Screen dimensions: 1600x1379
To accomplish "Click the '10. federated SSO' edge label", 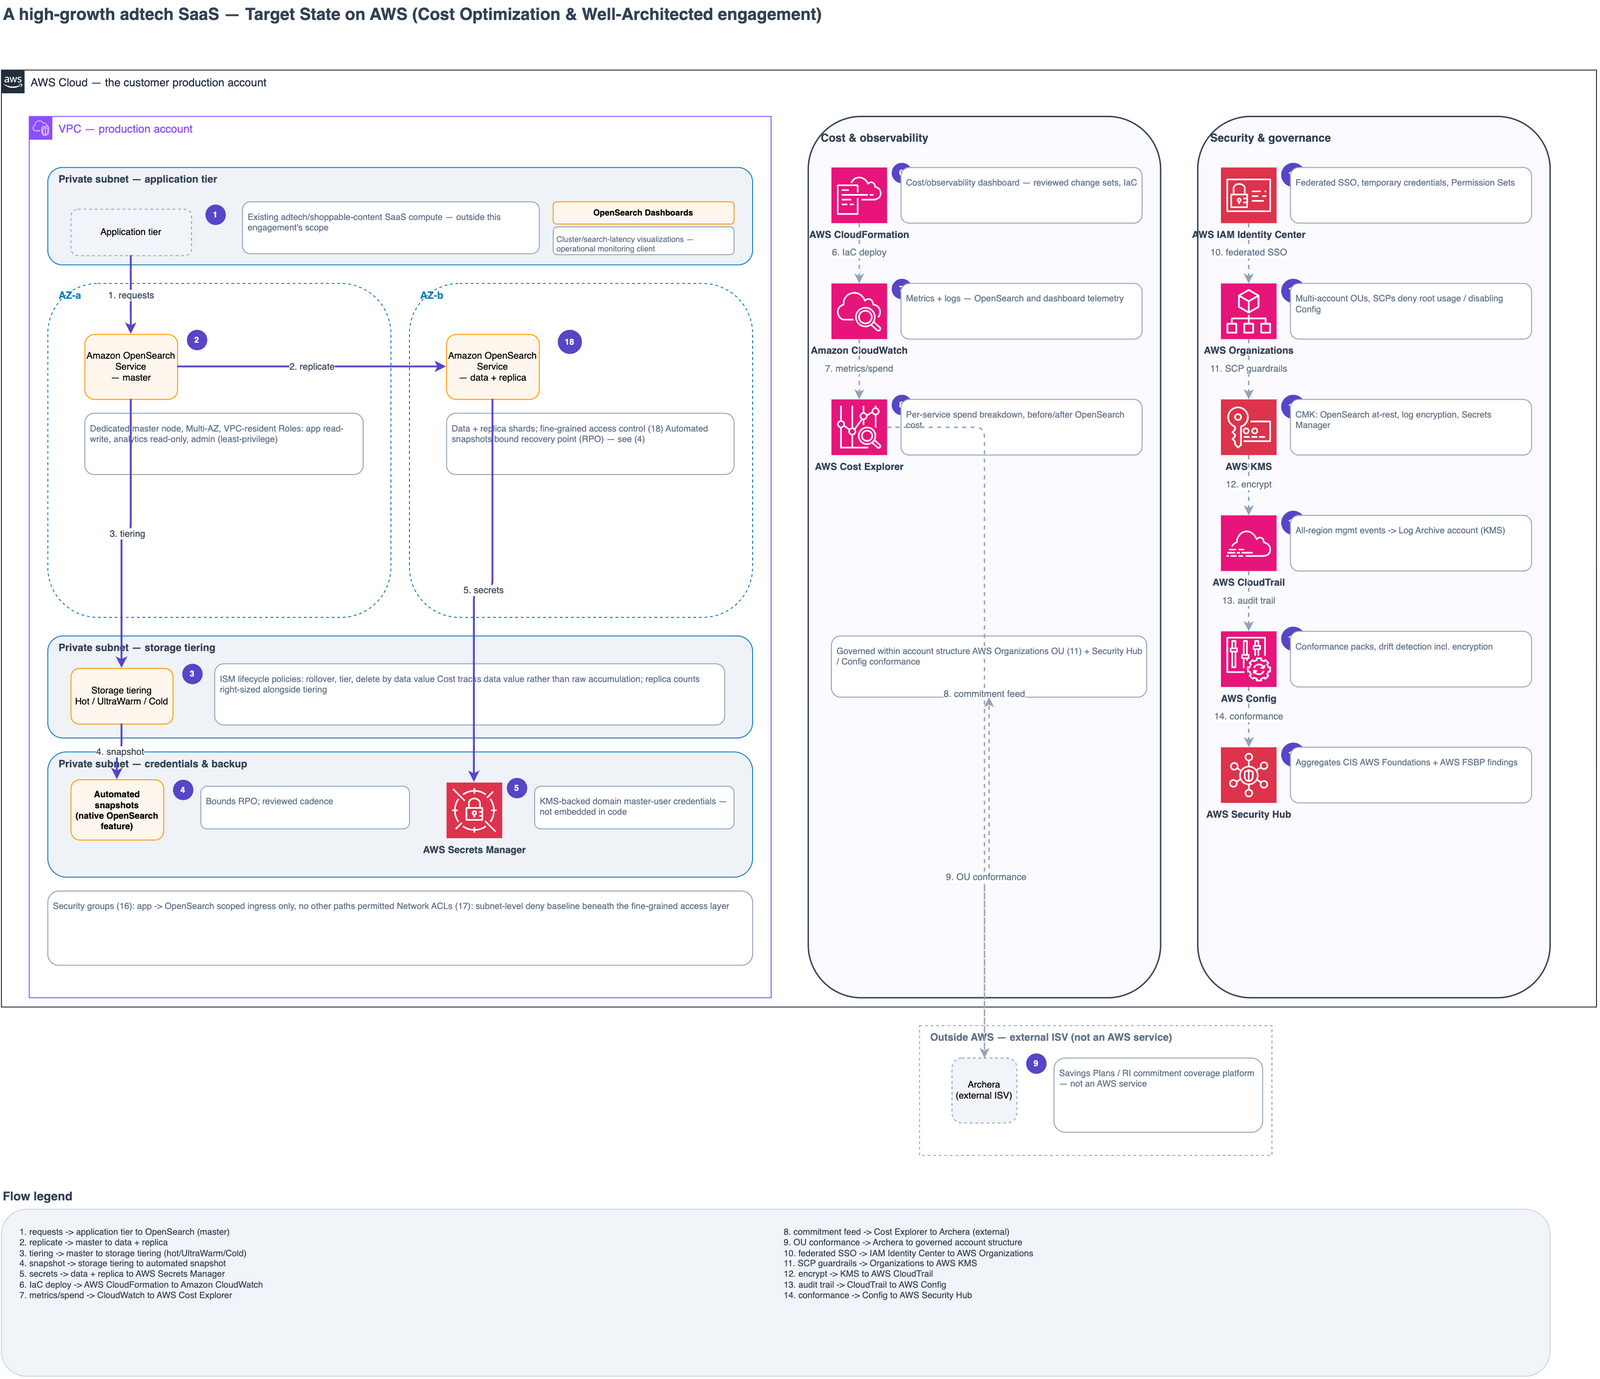I will point(1248,253).
